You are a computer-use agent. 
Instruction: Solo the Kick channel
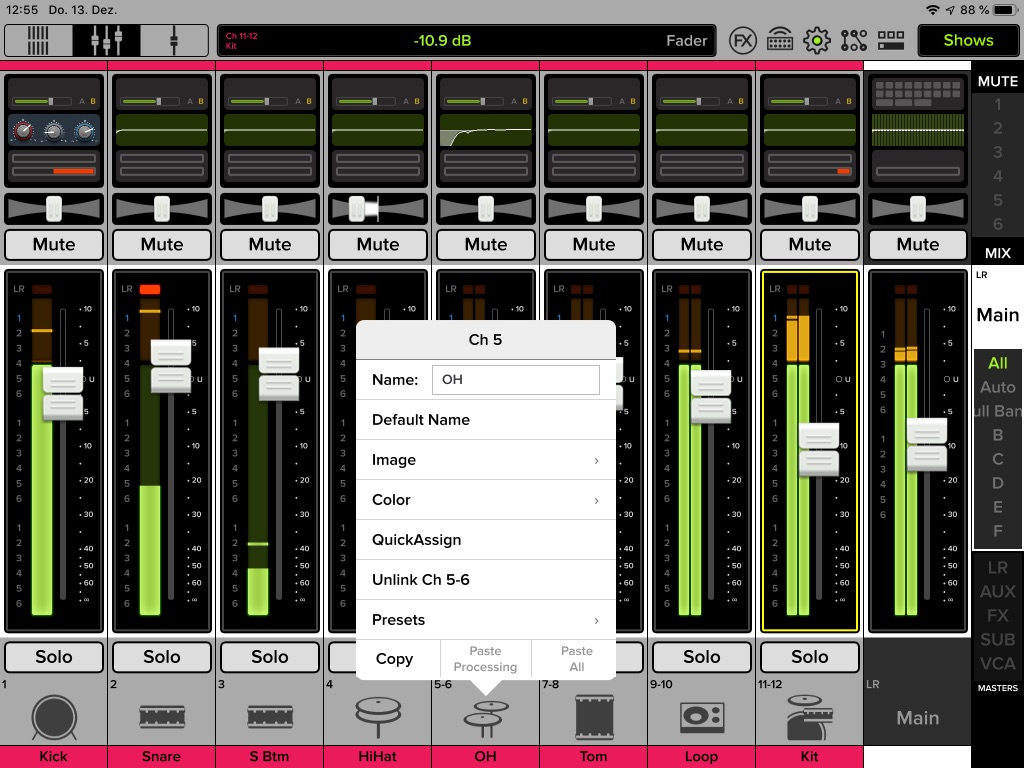pyautogui.click(x=53, y=656)
